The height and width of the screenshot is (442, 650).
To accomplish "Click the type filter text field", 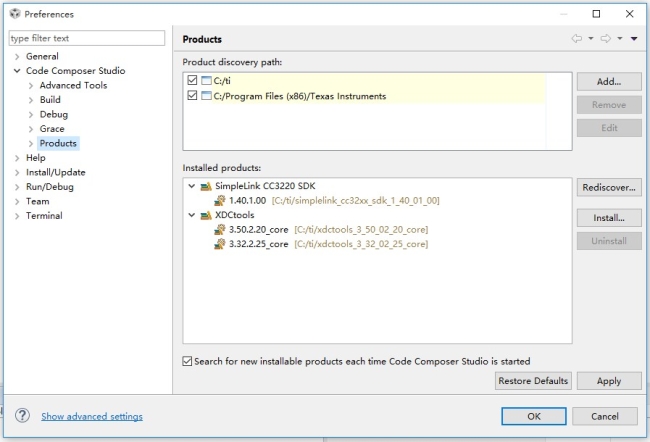I will point(86,38).
